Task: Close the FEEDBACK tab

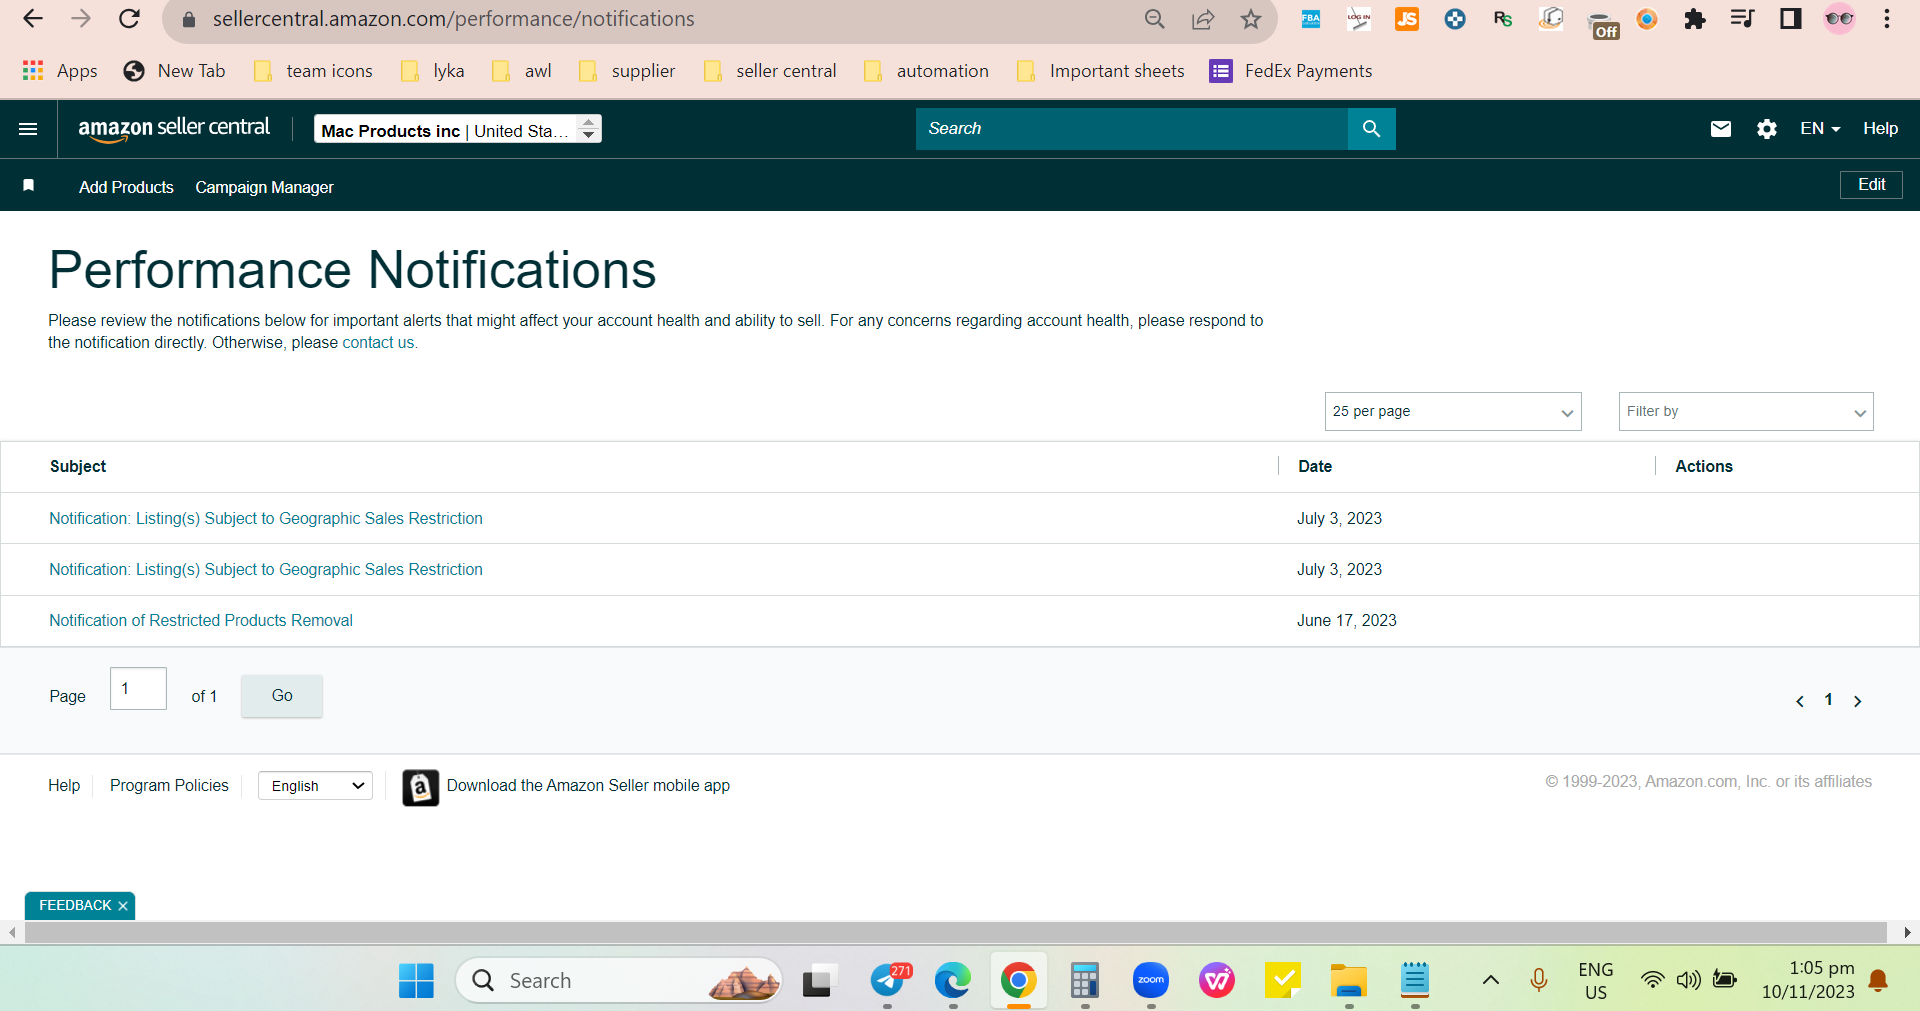Action: [x=123, y=906]
